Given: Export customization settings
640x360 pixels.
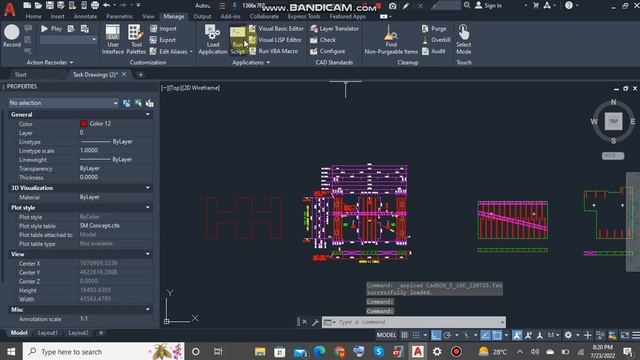Looking at the screenshot, I should pyautogui.click(x=163, y=40).
